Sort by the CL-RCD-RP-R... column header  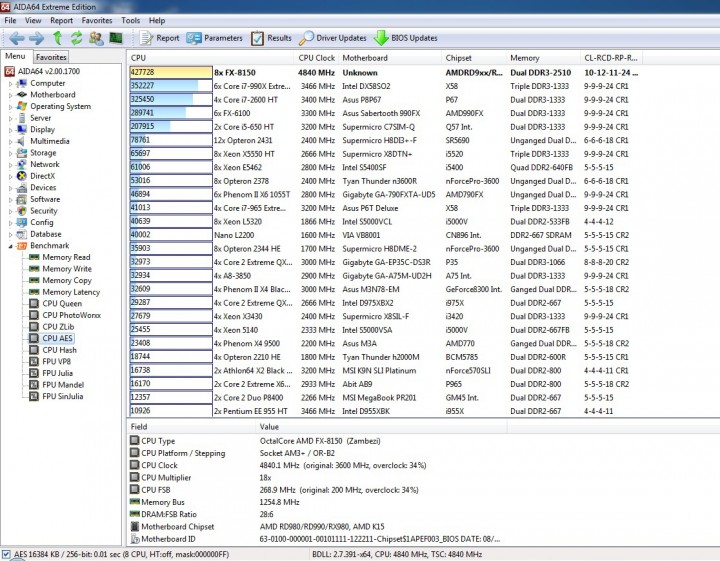coord(611,58)
